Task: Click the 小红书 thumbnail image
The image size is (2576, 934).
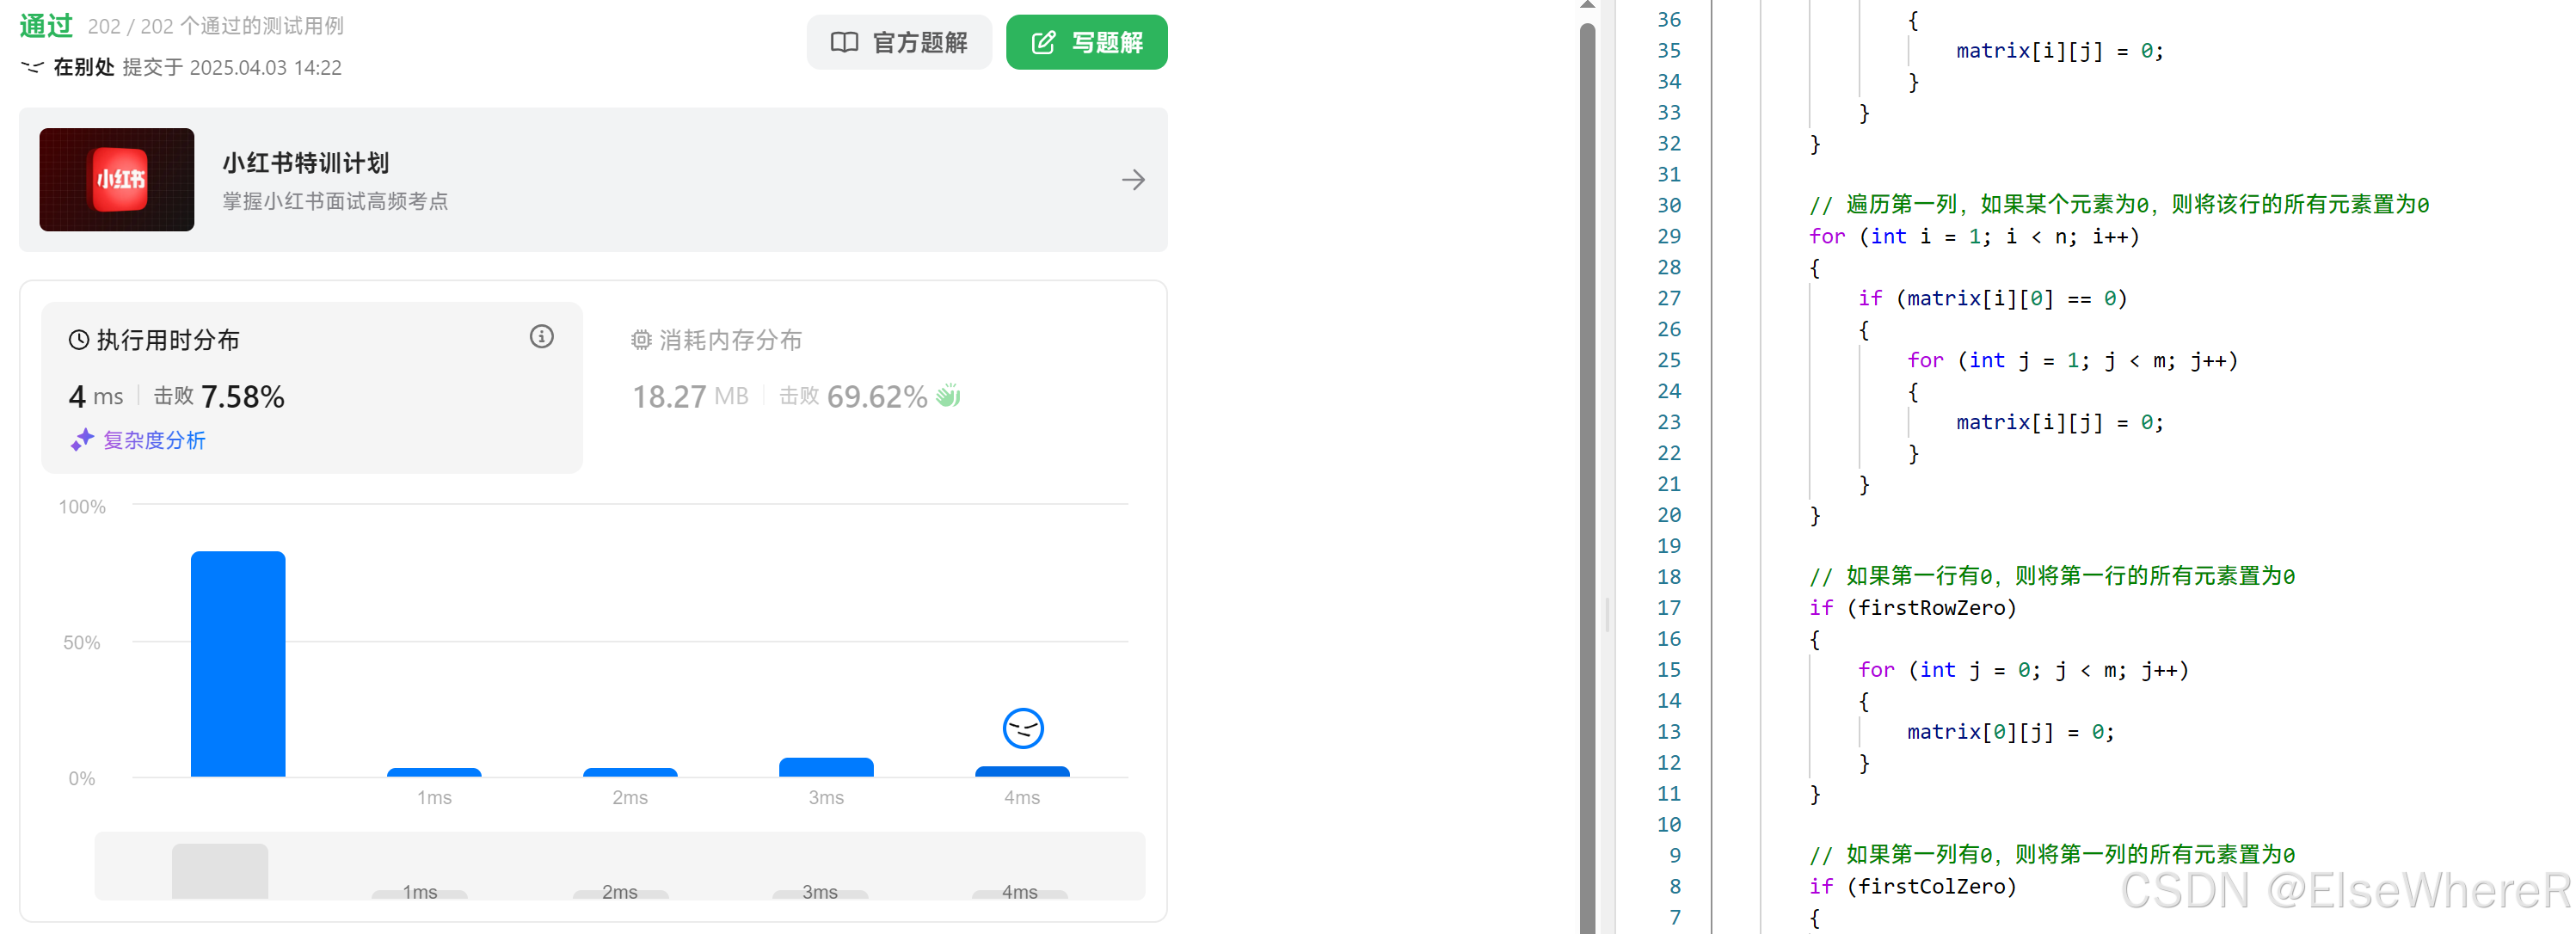Action: click(x=117, y=180)
